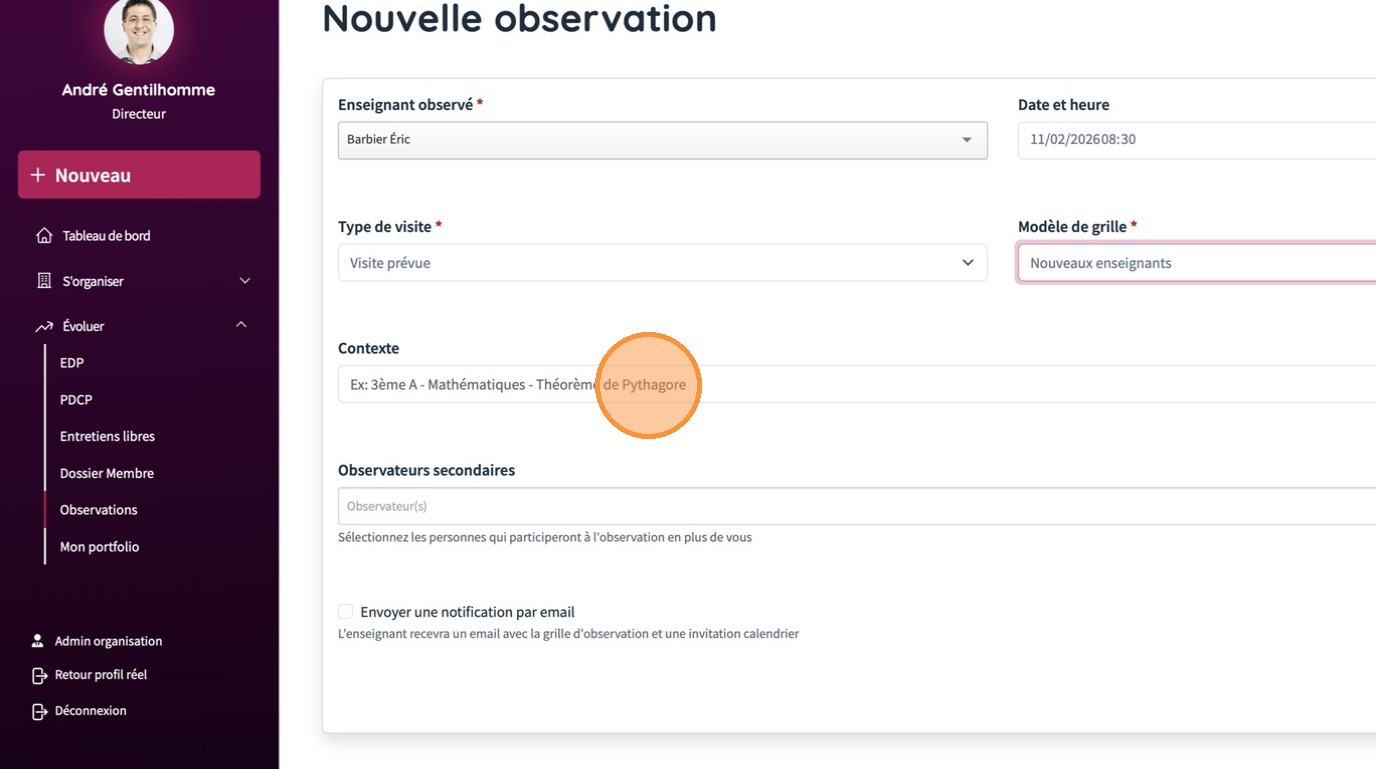Screen dimensions: 1376x769
Task: Click the logout icon beside Déconnexion
Action: click(x=39, y=711)
